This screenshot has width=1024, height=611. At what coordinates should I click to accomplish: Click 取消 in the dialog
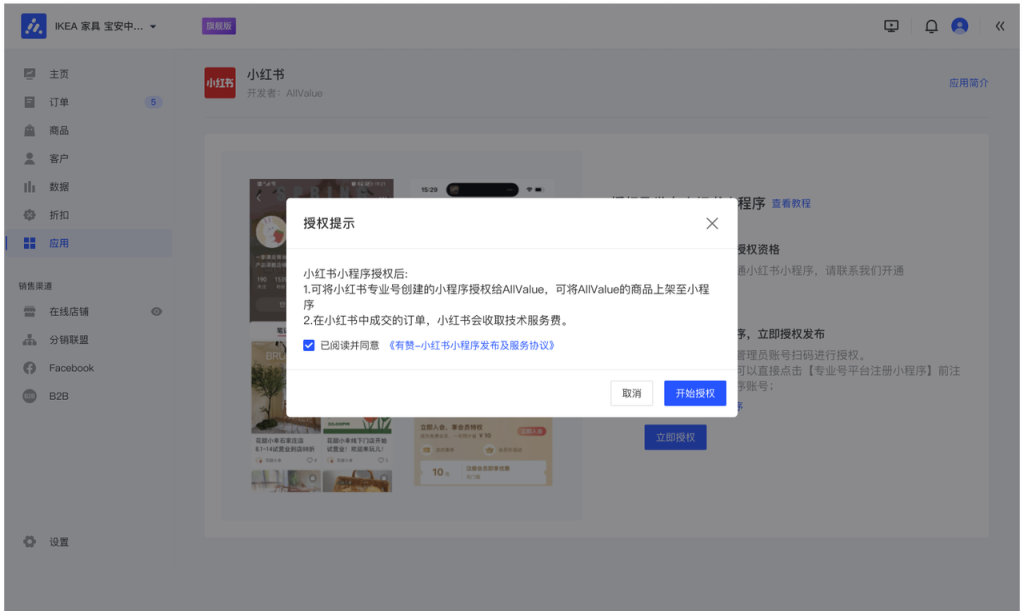[x=632, y=393]
